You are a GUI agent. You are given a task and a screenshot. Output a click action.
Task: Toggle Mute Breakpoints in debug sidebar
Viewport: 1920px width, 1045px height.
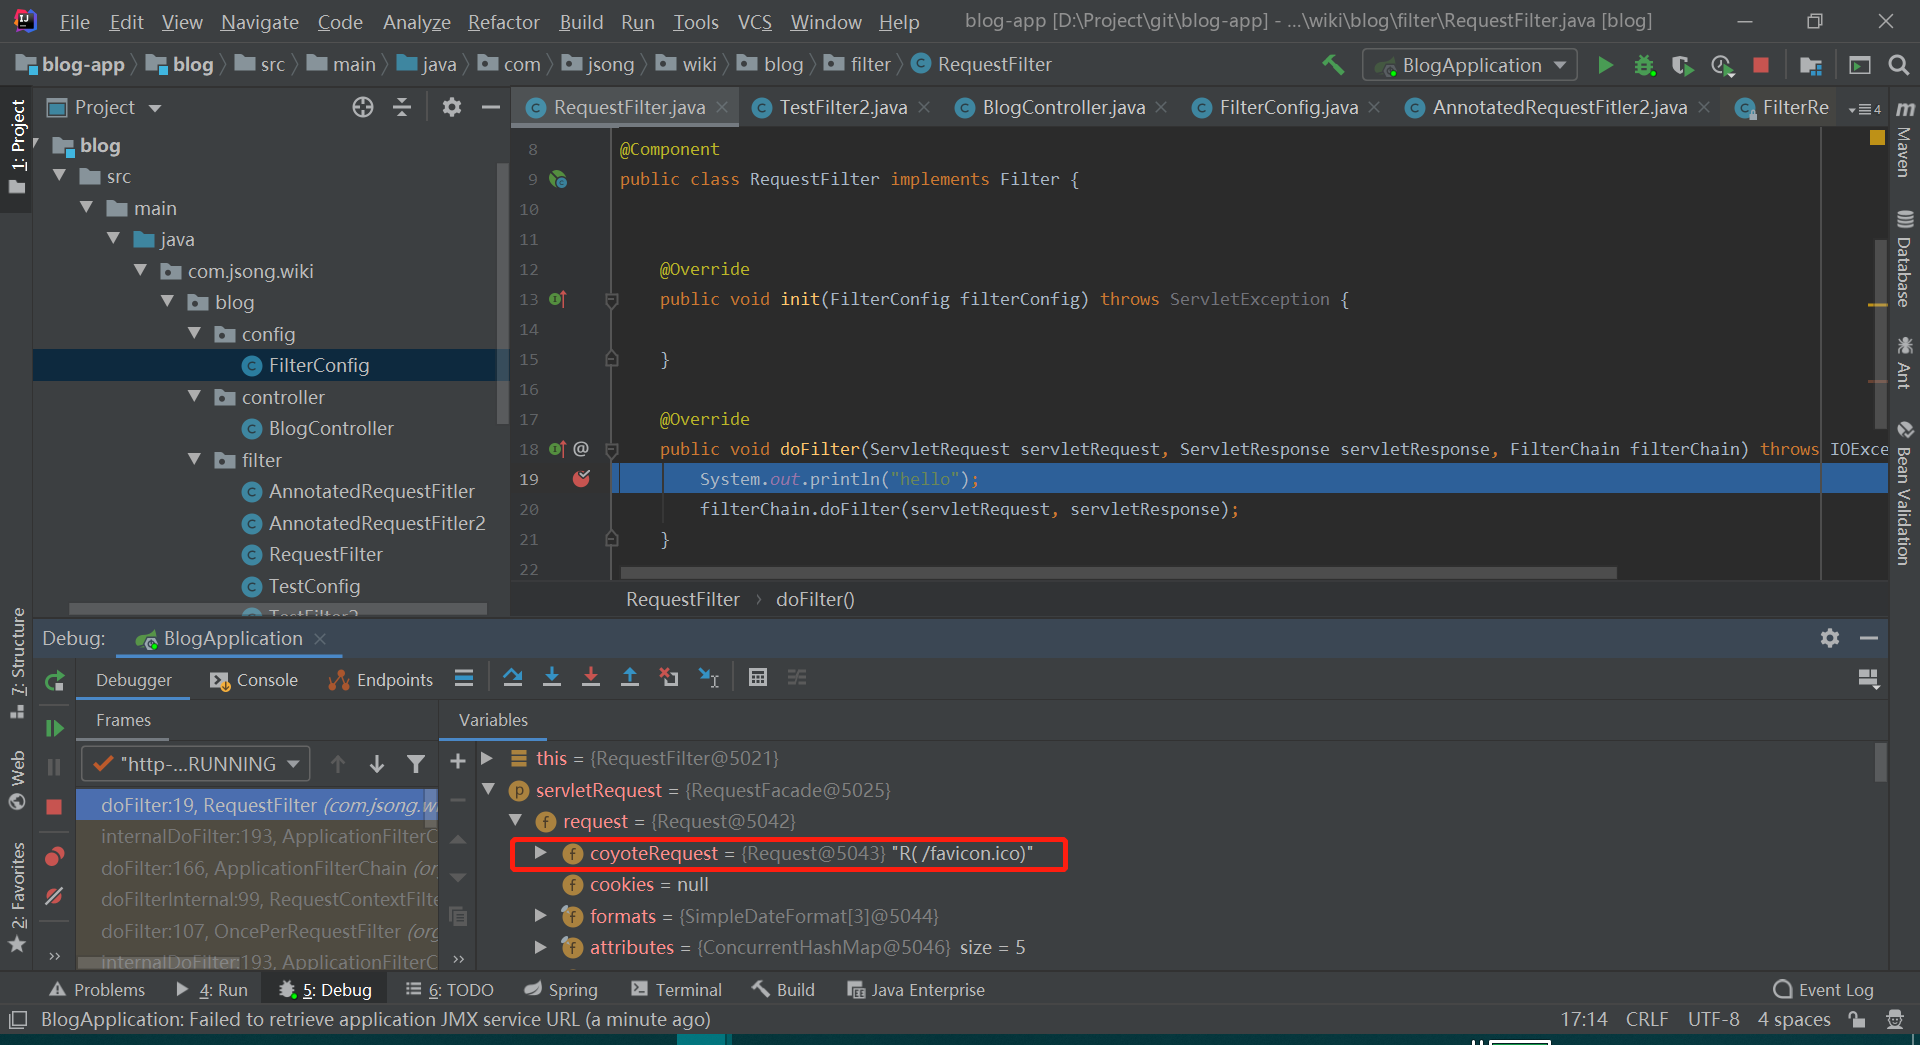(54, 897)
